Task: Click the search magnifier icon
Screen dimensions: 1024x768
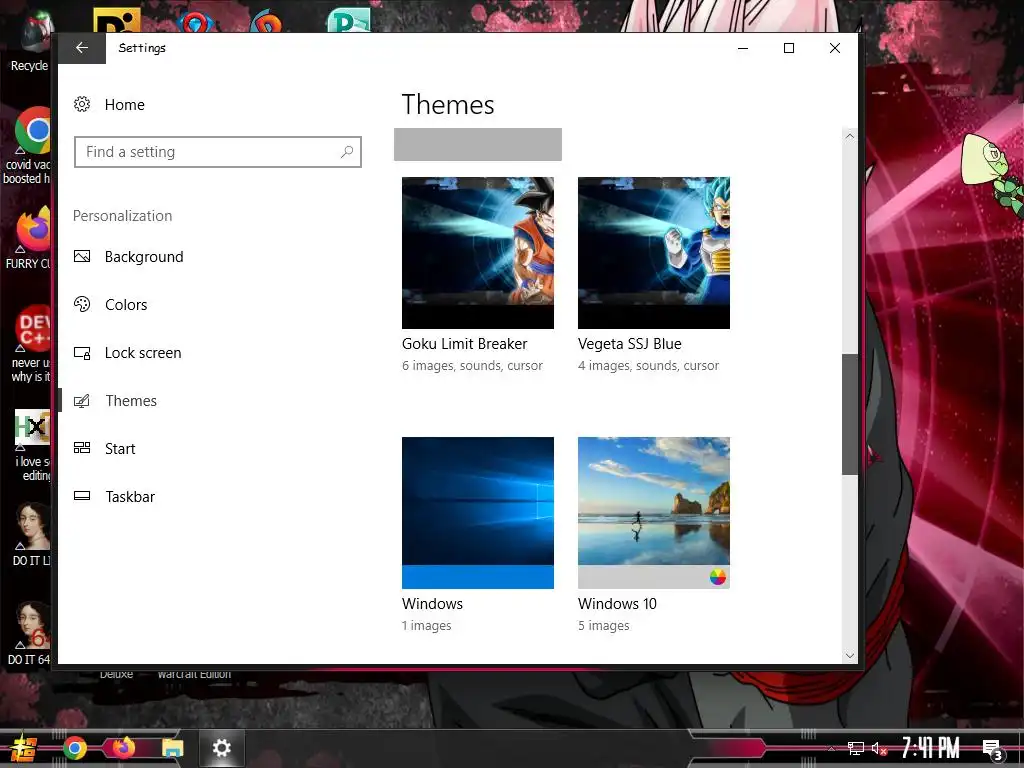Action: point(347,152)
